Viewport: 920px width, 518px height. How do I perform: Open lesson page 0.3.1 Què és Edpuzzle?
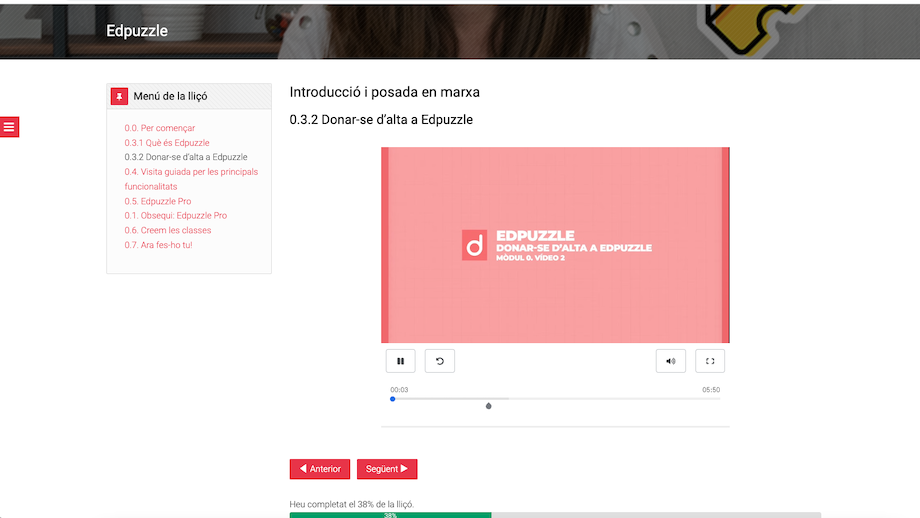(167, 143)
